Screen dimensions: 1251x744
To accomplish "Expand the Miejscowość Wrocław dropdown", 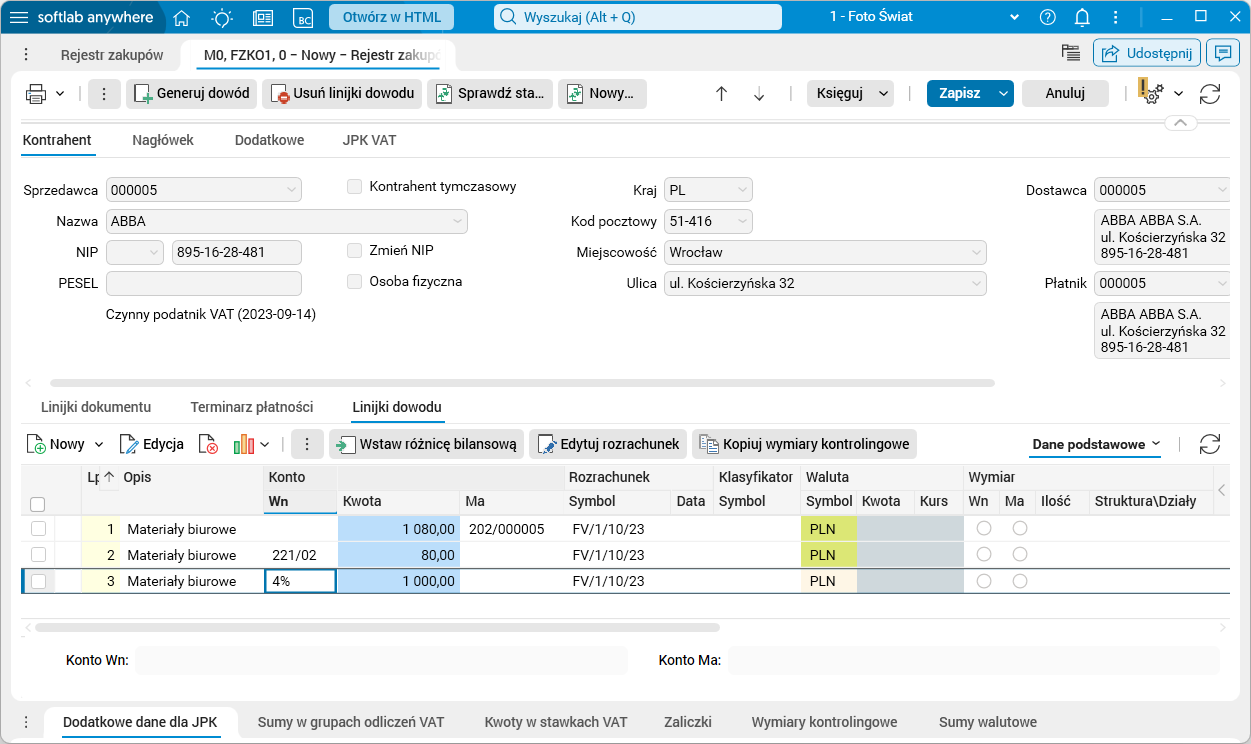I will 976,252.
